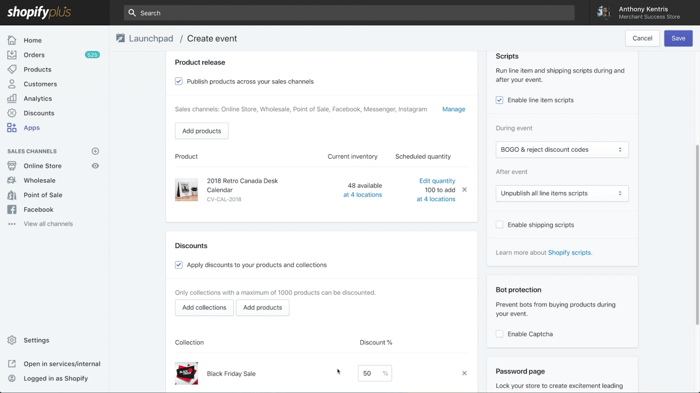Click the Launchpad app icon in breadcrumb
Viewport: 700px width, 393px height.
pos(121,38)
